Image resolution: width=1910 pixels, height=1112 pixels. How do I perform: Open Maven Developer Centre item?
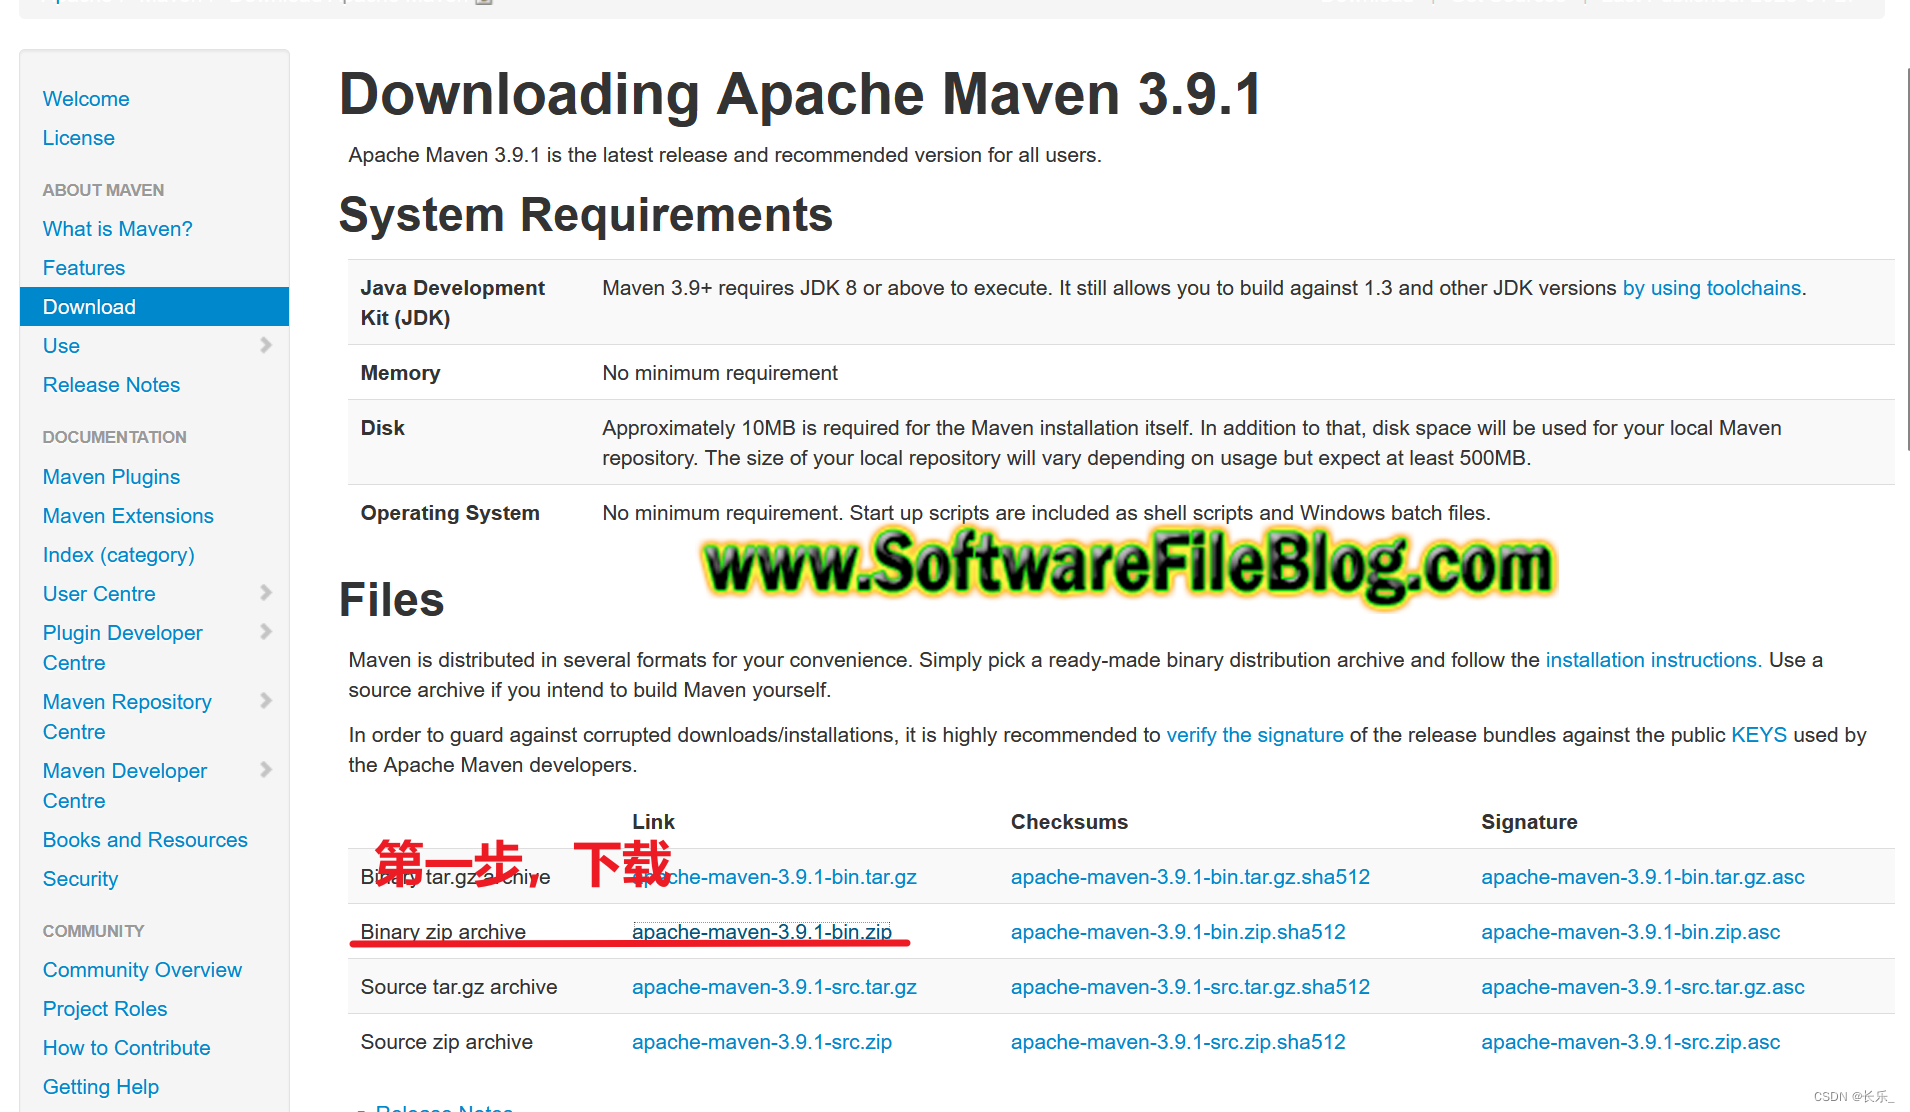(x=125, y=786)
